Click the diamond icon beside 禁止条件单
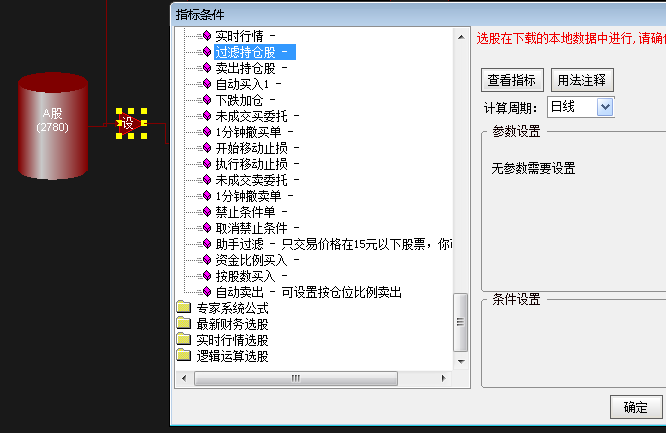Image resolution: width=666 pixels, height=433 pixels. click(207, 212)
